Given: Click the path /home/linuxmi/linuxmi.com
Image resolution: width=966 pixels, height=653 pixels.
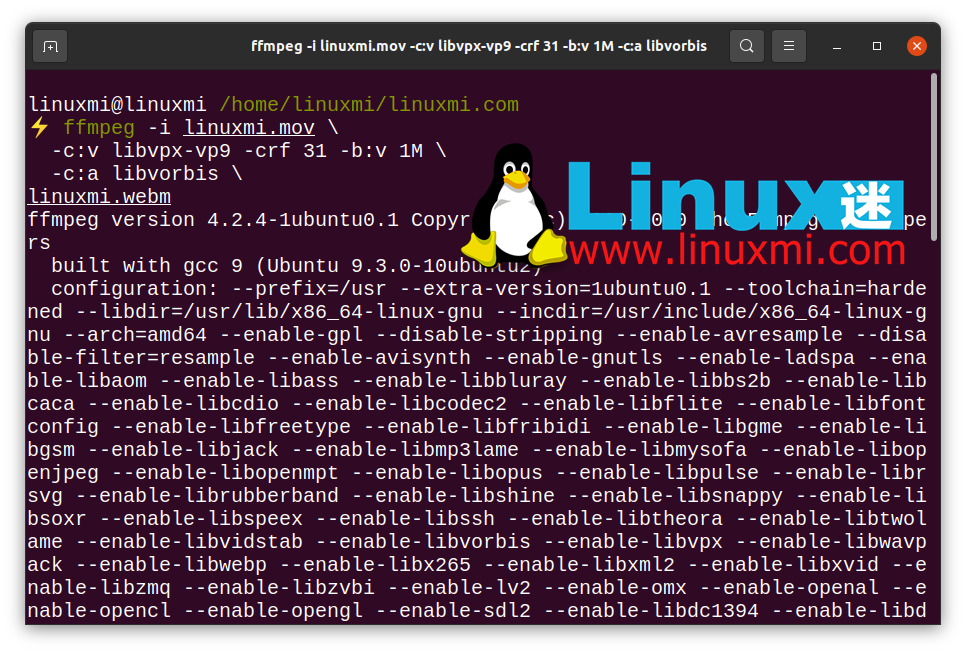Looking at the screenshot, I should [369, 105].
